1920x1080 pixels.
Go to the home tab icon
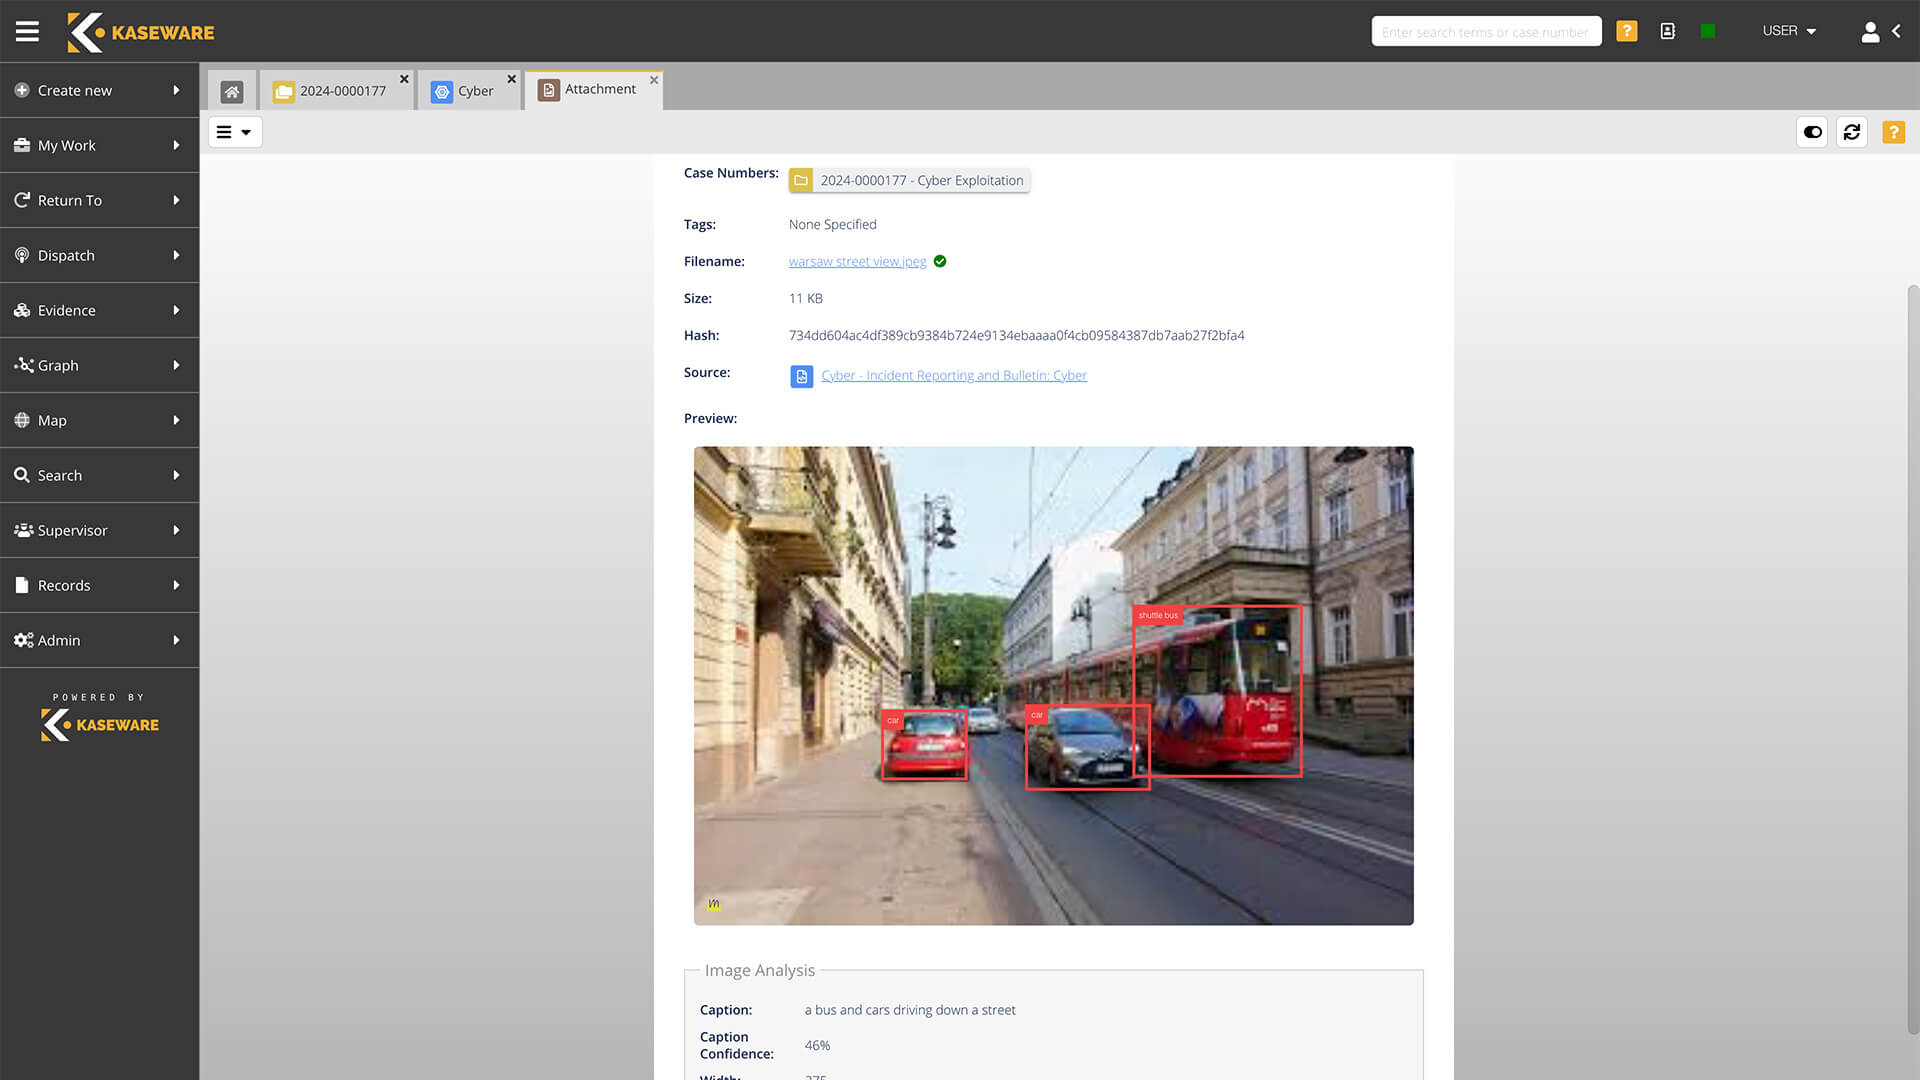coord(232,91)
